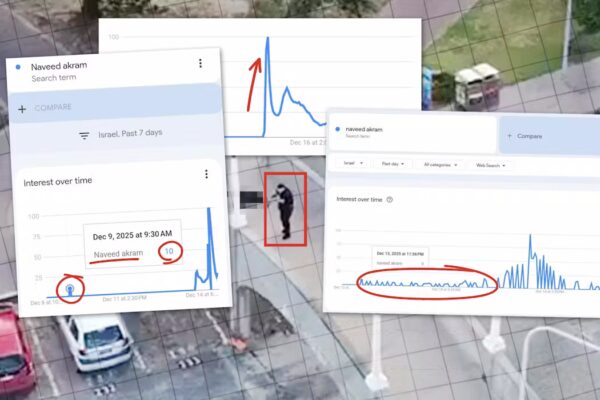The height and width of the screenshot is (400, 600).
Task: Open the Web Search type dropdown
Action: click(x=489, y=164)
